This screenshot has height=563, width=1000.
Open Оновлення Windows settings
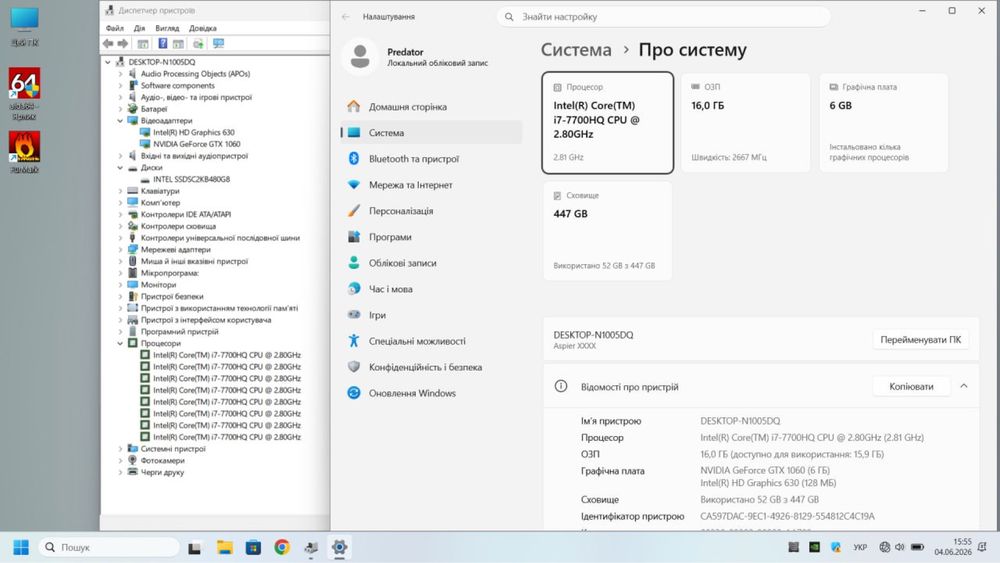(430, 393)
